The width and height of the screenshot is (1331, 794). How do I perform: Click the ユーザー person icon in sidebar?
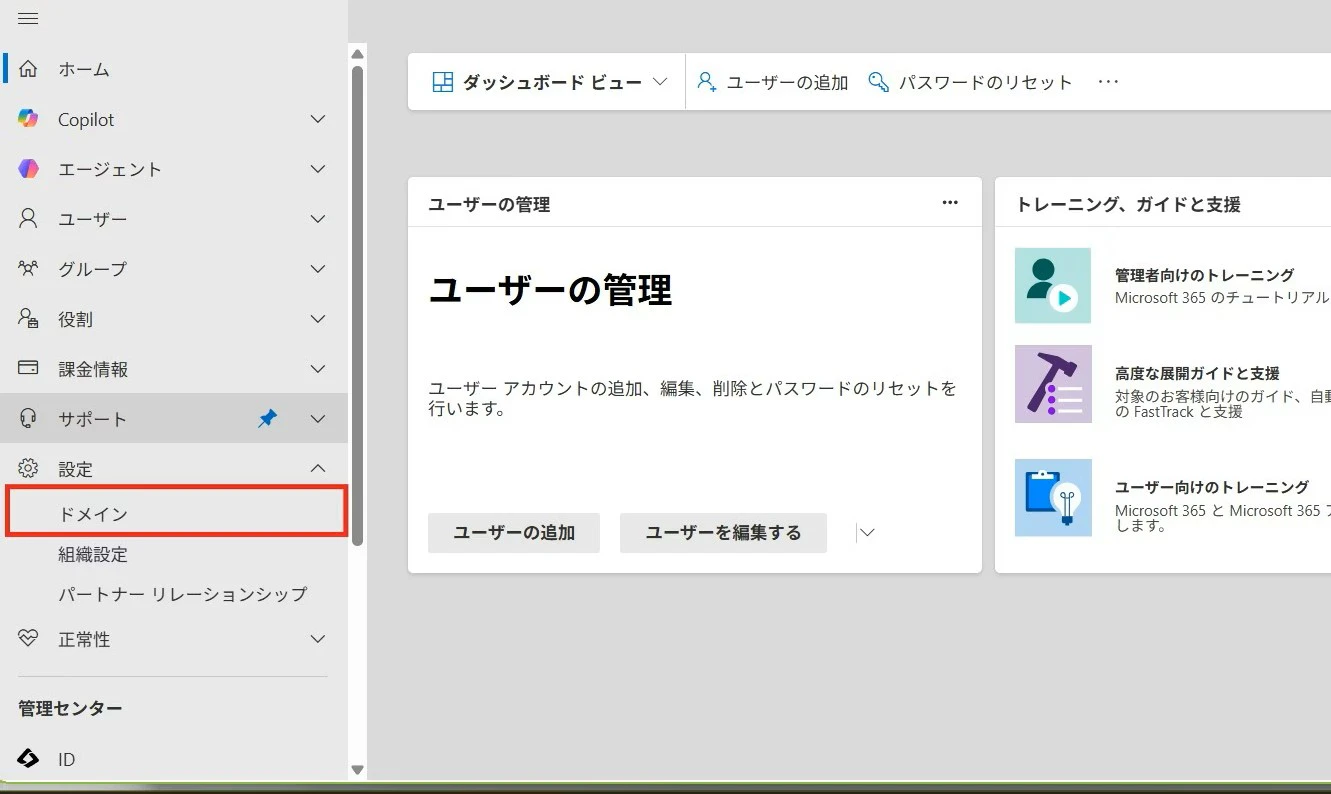[28, 219]
